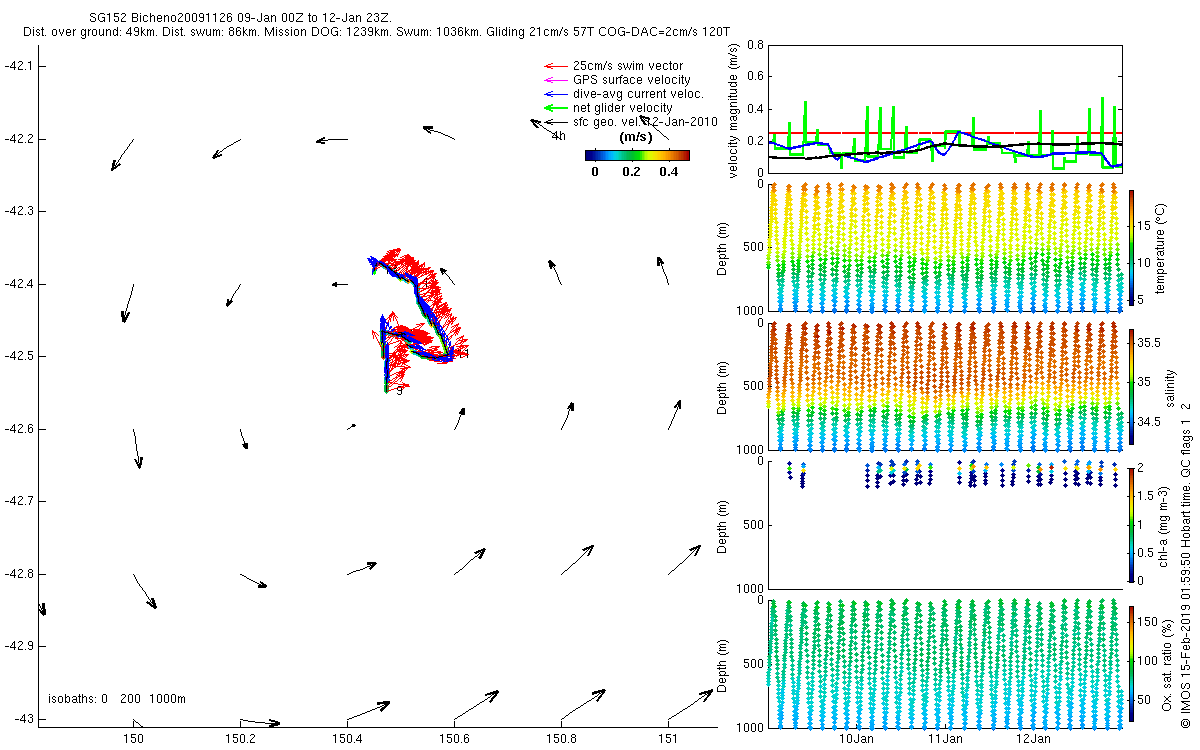The image size is (1200, 750).
Task: Select legend text 'dive-avg current veloc.'
Action: (x=638, y=94)
